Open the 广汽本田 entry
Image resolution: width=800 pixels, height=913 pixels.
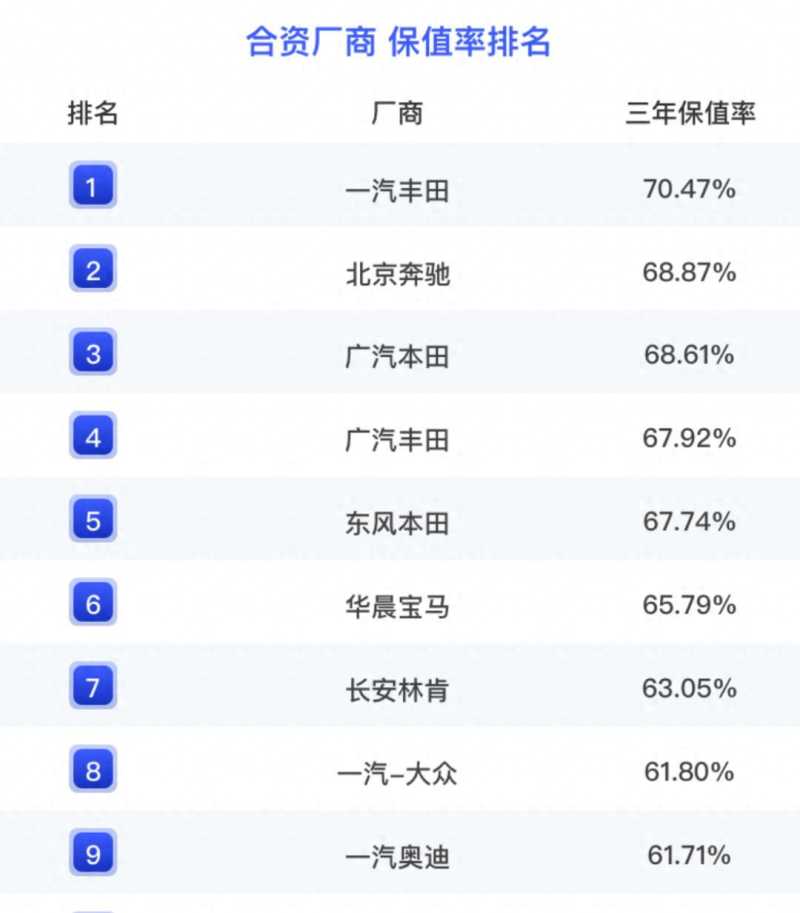[397, 357]
